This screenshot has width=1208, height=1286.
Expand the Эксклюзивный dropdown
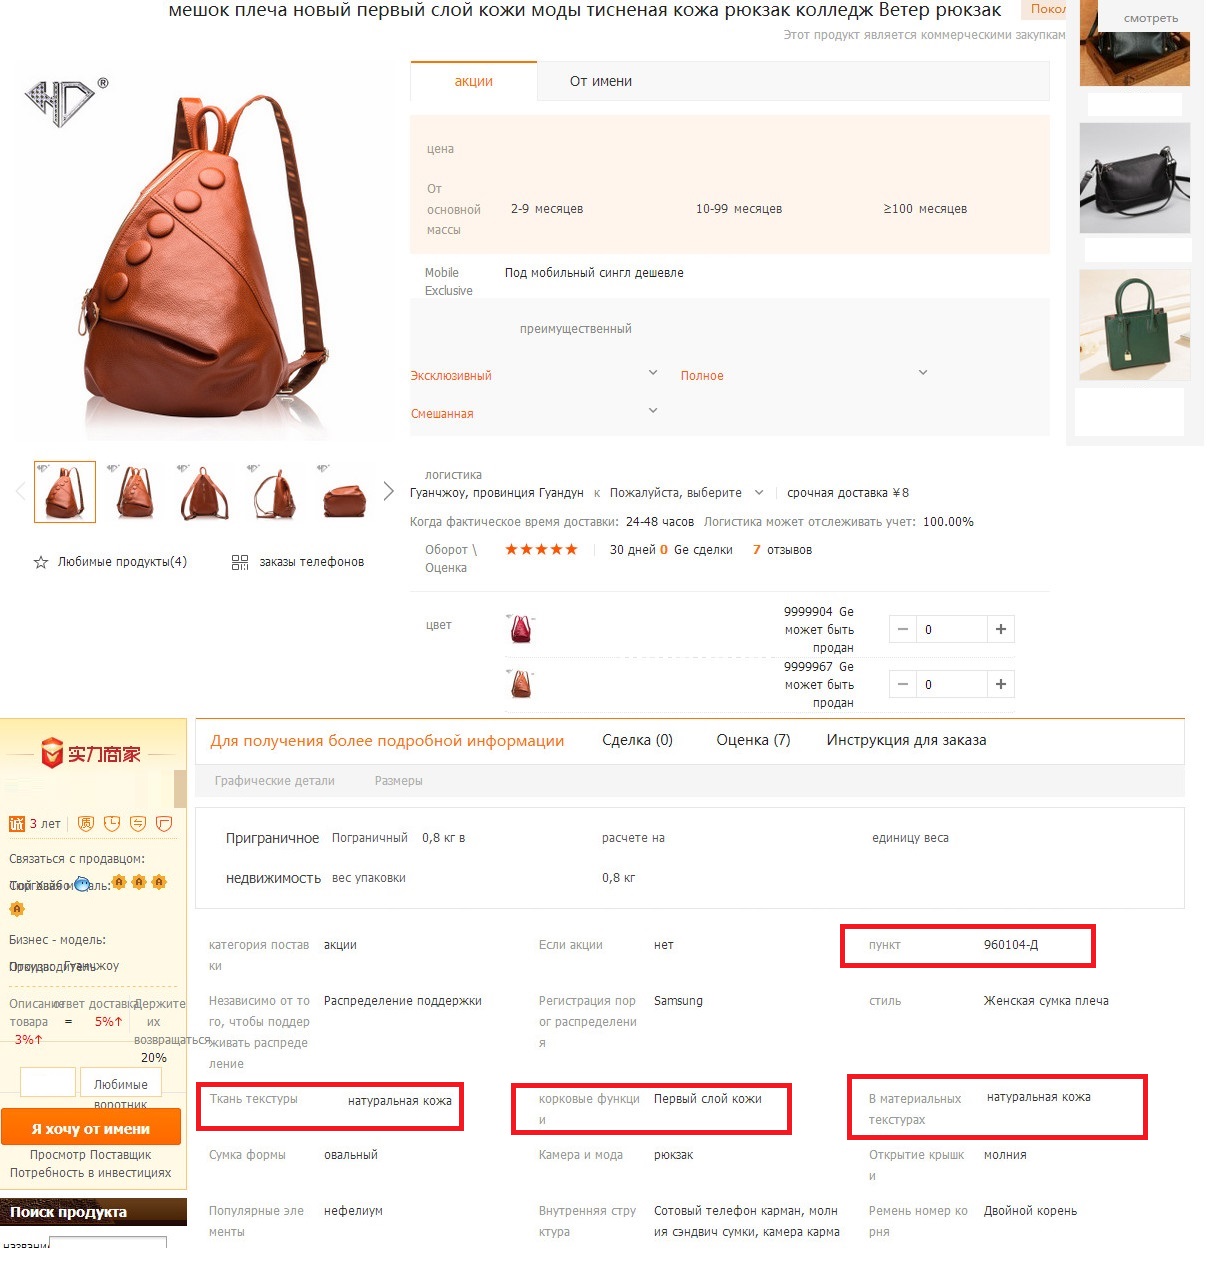[653, 373]
